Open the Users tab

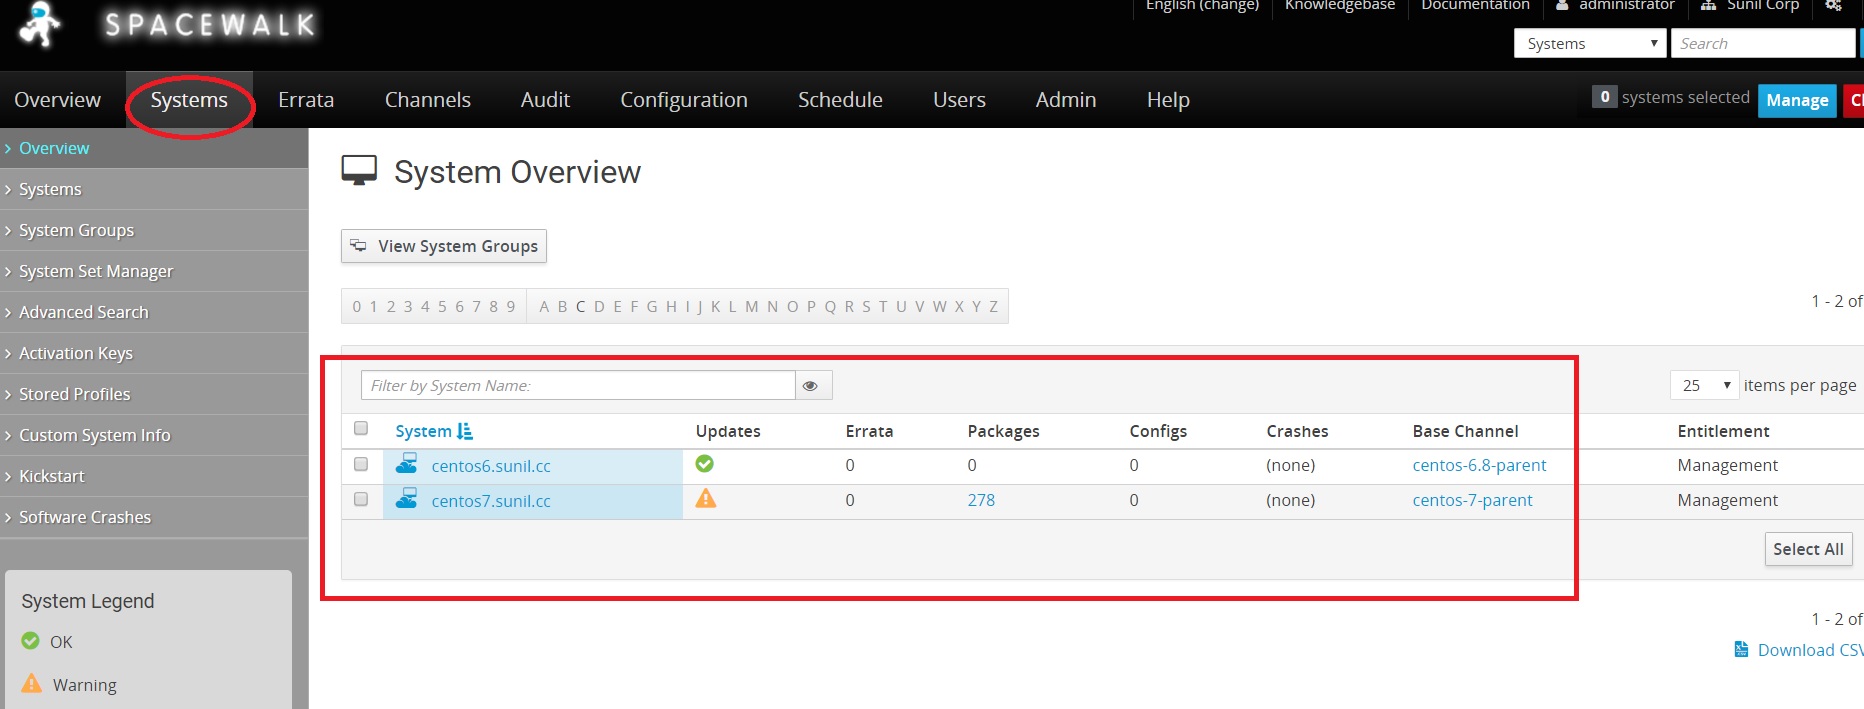click(x=959, y=100)
